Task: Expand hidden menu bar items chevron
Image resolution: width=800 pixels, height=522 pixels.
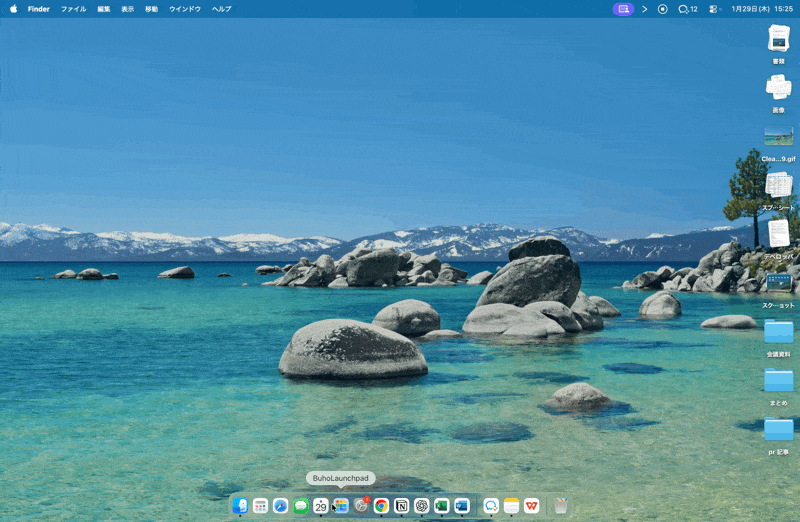Action: 644,8
